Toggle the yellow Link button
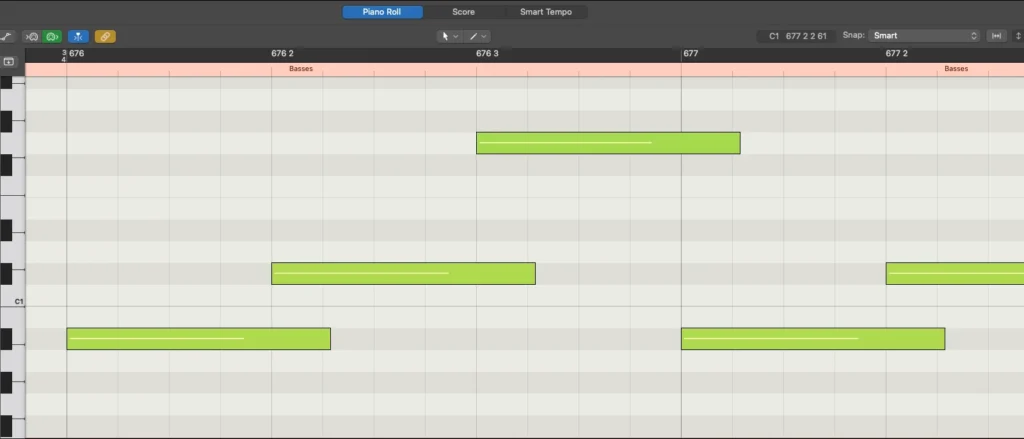This screenshot has height=439, width=1024. tap(105, 37)
